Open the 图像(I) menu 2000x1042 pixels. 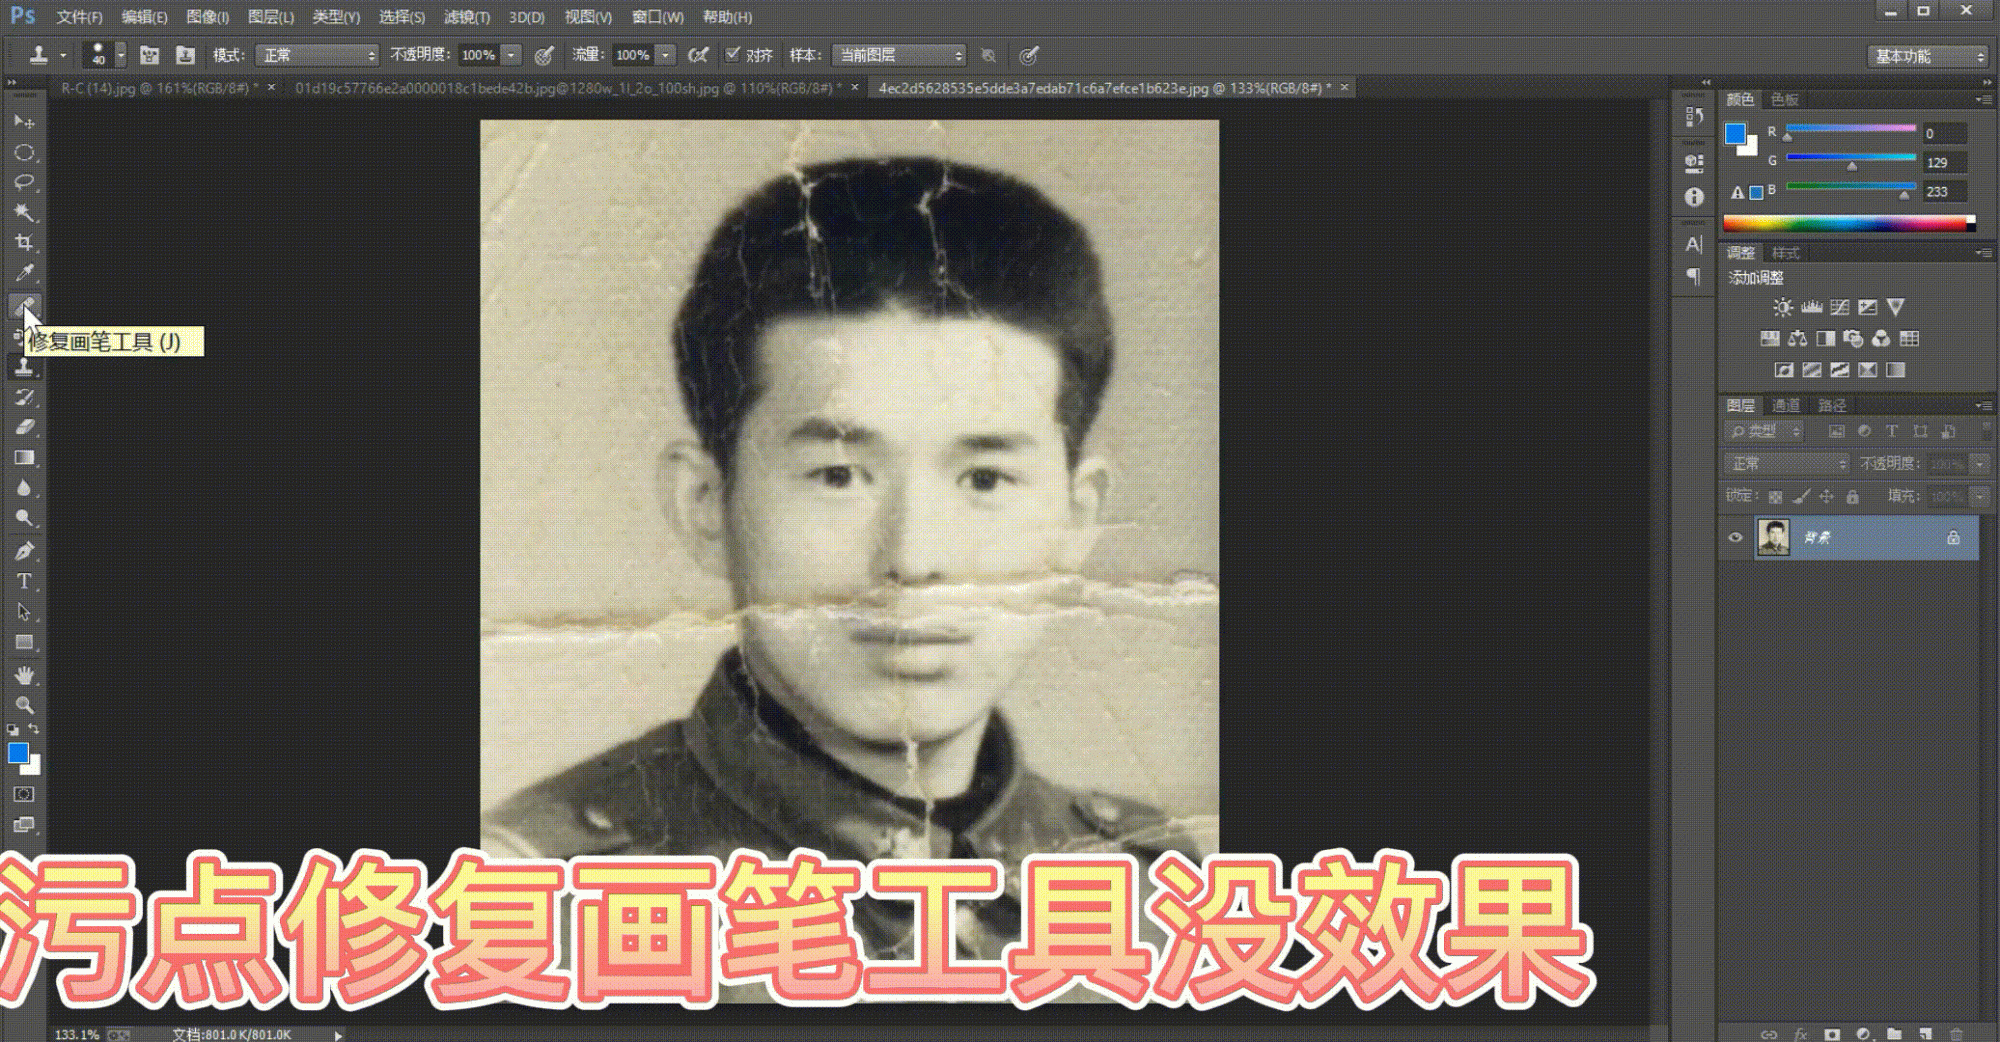208,17
